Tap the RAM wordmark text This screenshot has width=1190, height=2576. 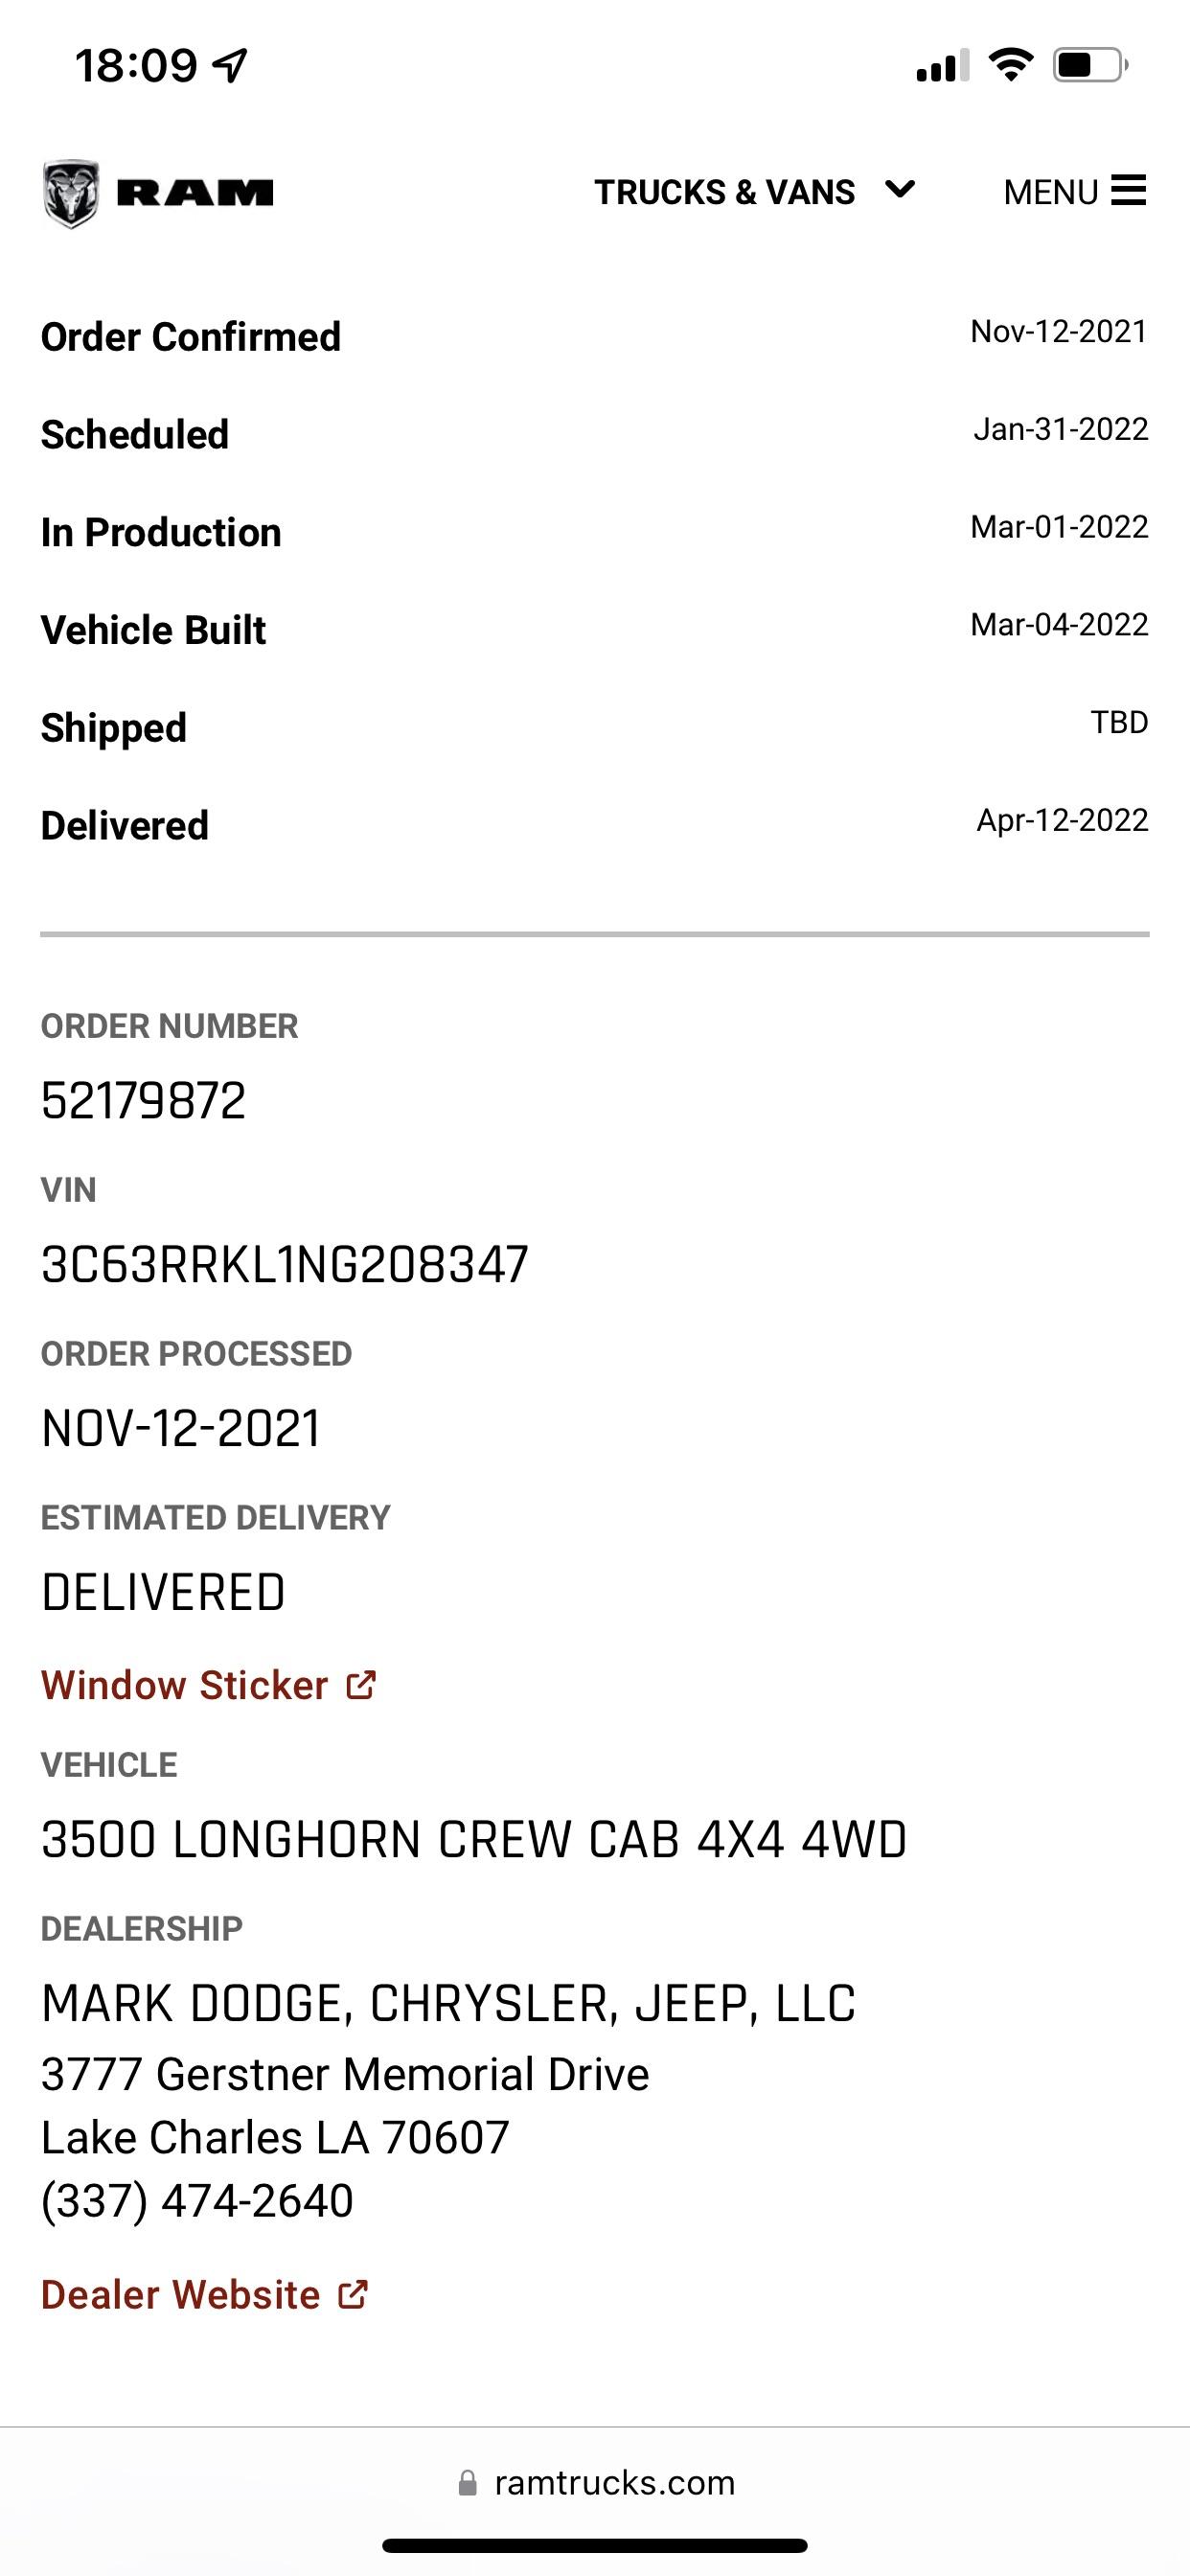click(x=195, y=193)
